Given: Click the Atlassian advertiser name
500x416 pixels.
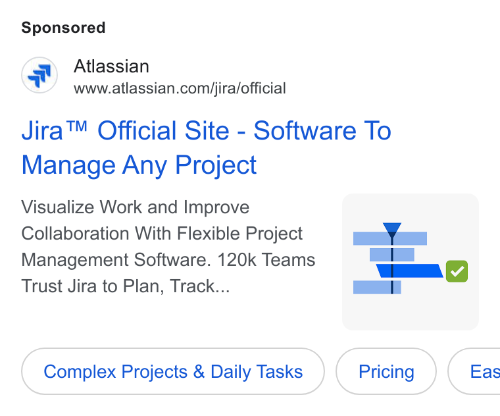Looking at the screenshot, I should (111, 66).
